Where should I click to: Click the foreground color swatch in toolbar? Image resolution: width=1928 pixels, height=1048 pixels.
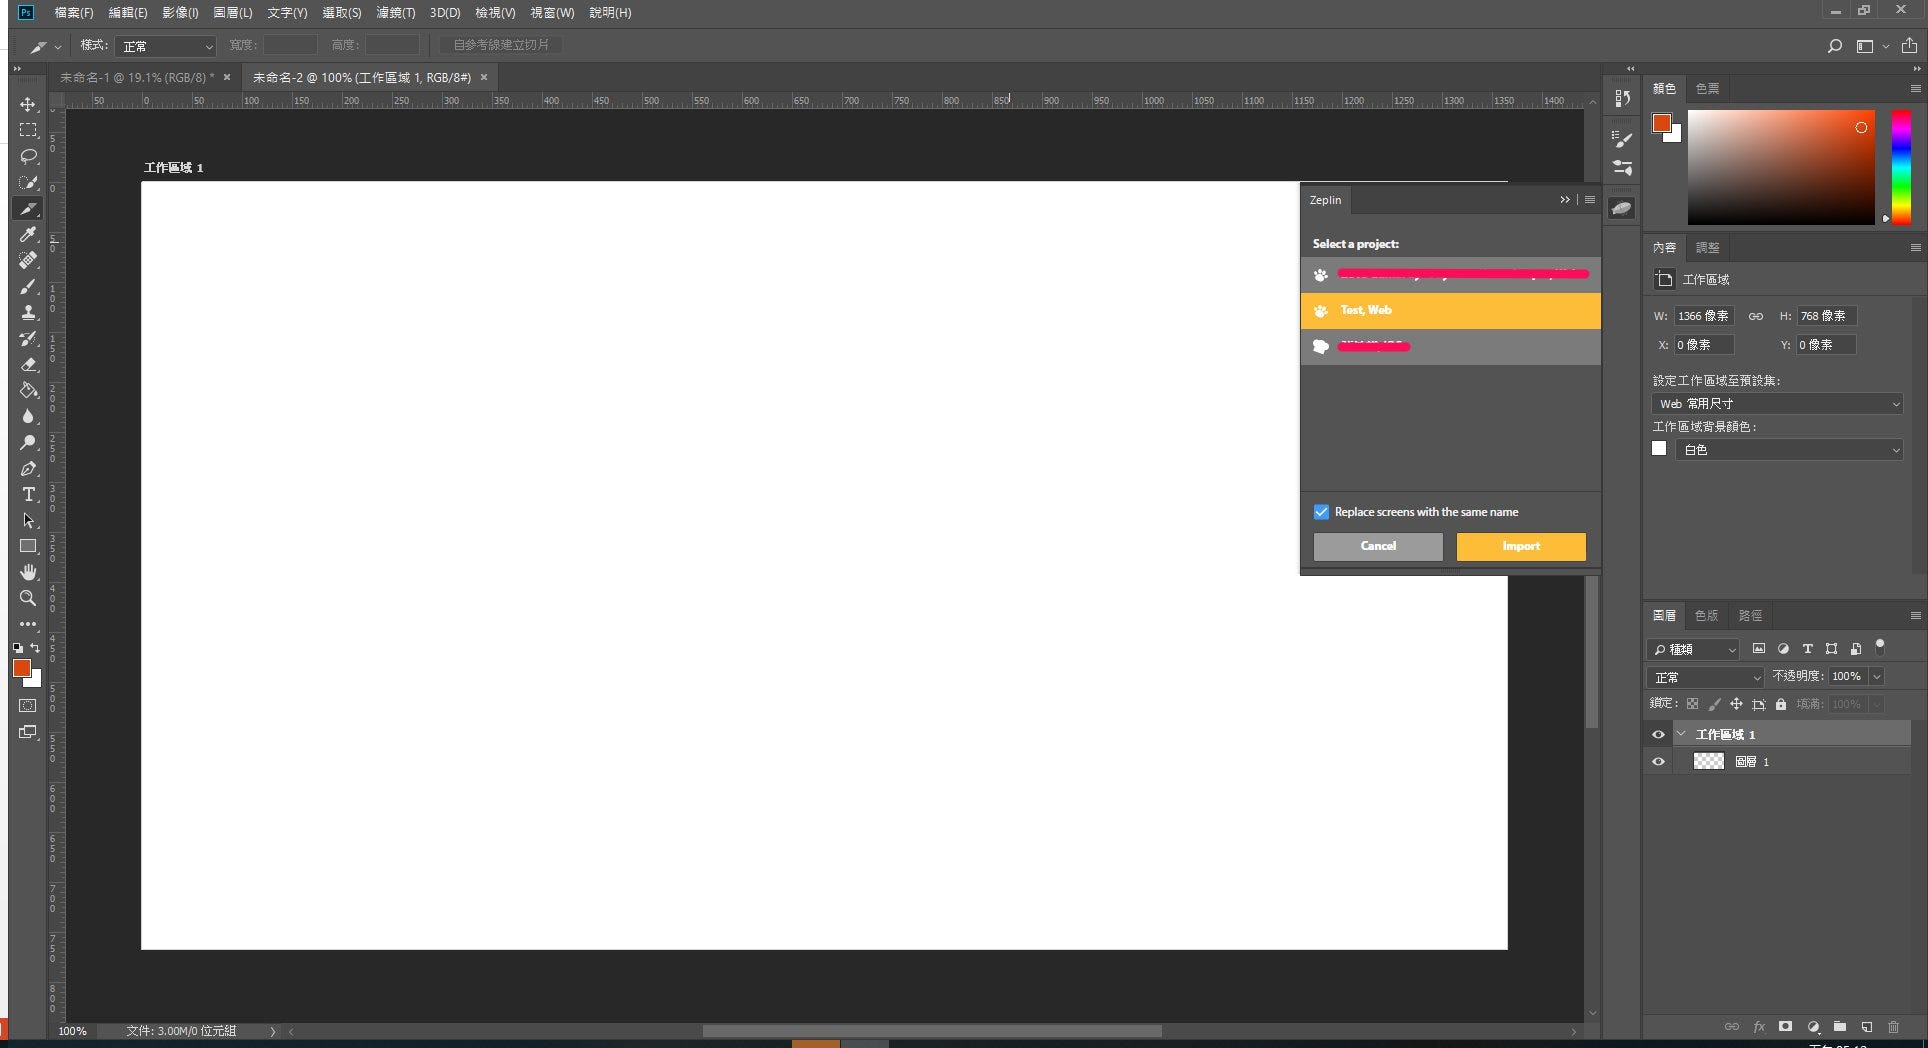pos(21,668)
